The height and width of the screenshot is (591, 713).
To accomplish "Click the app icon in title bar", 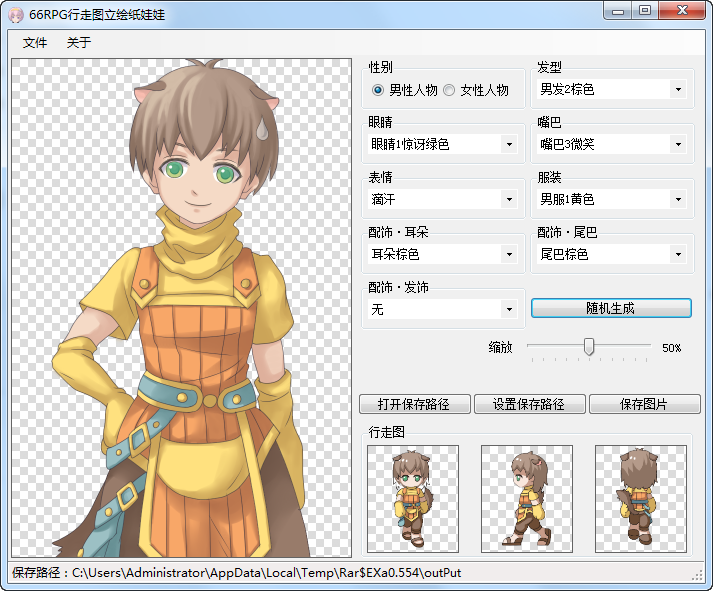I will click(x=16, y=15).
